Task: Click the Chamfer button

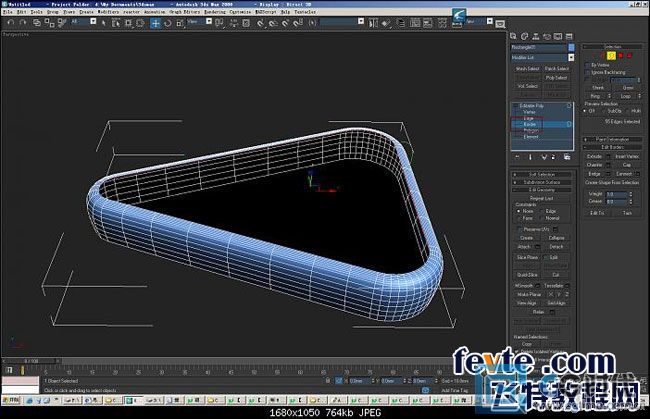Action: [x=594, y=165]
